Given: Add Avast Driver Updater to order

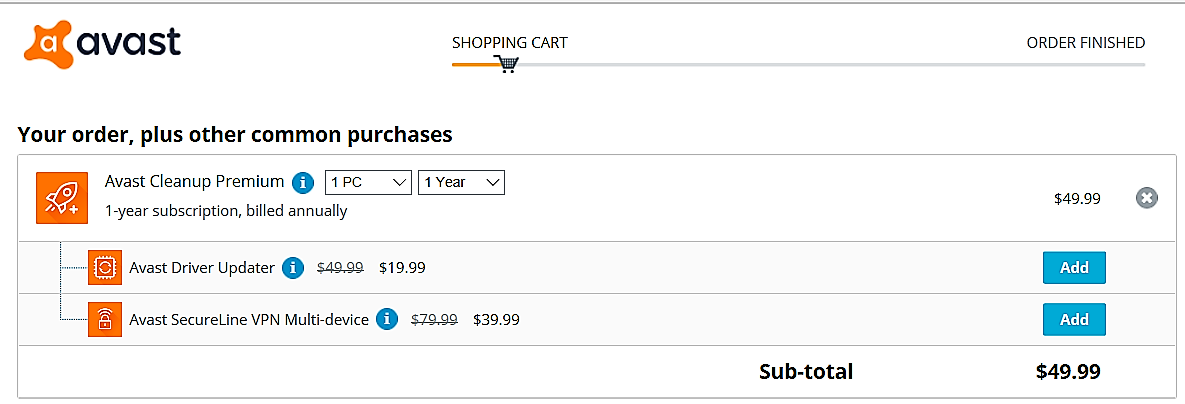Looking at the screenshot, I should coord(1074,267).
